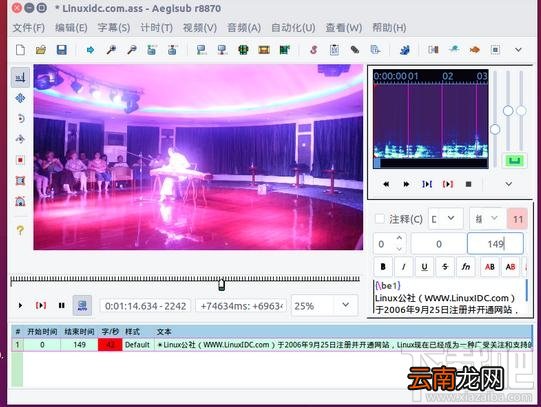
Task: Click the second AB secondary color button
Action: [510, 267]
